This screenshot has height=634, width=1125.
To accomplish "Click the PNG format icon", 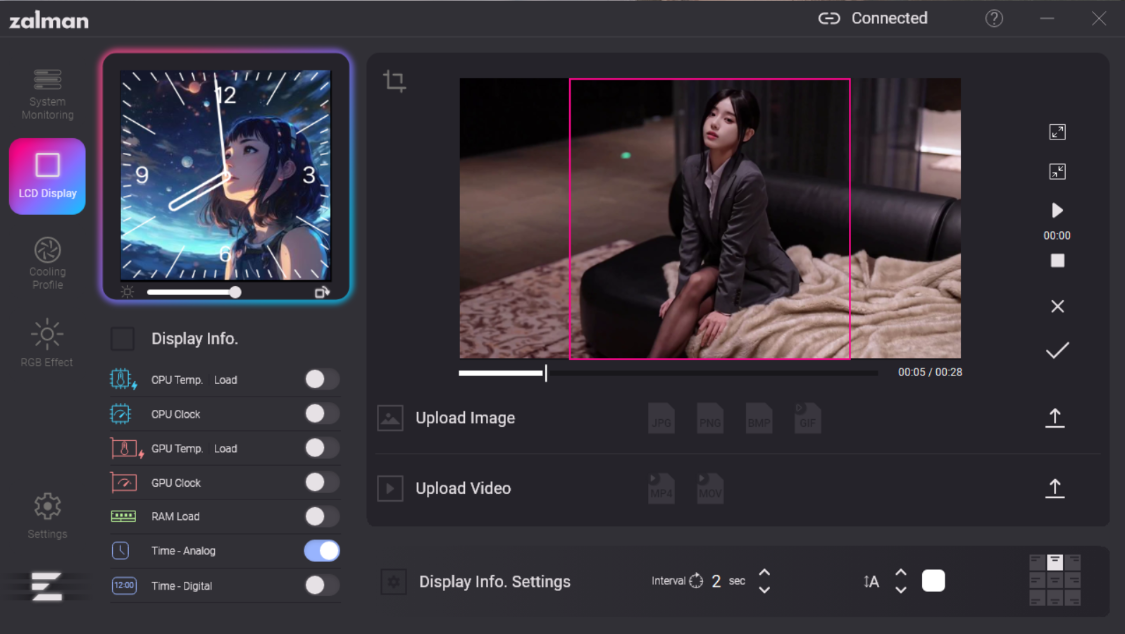I will (x=710, y=418).
